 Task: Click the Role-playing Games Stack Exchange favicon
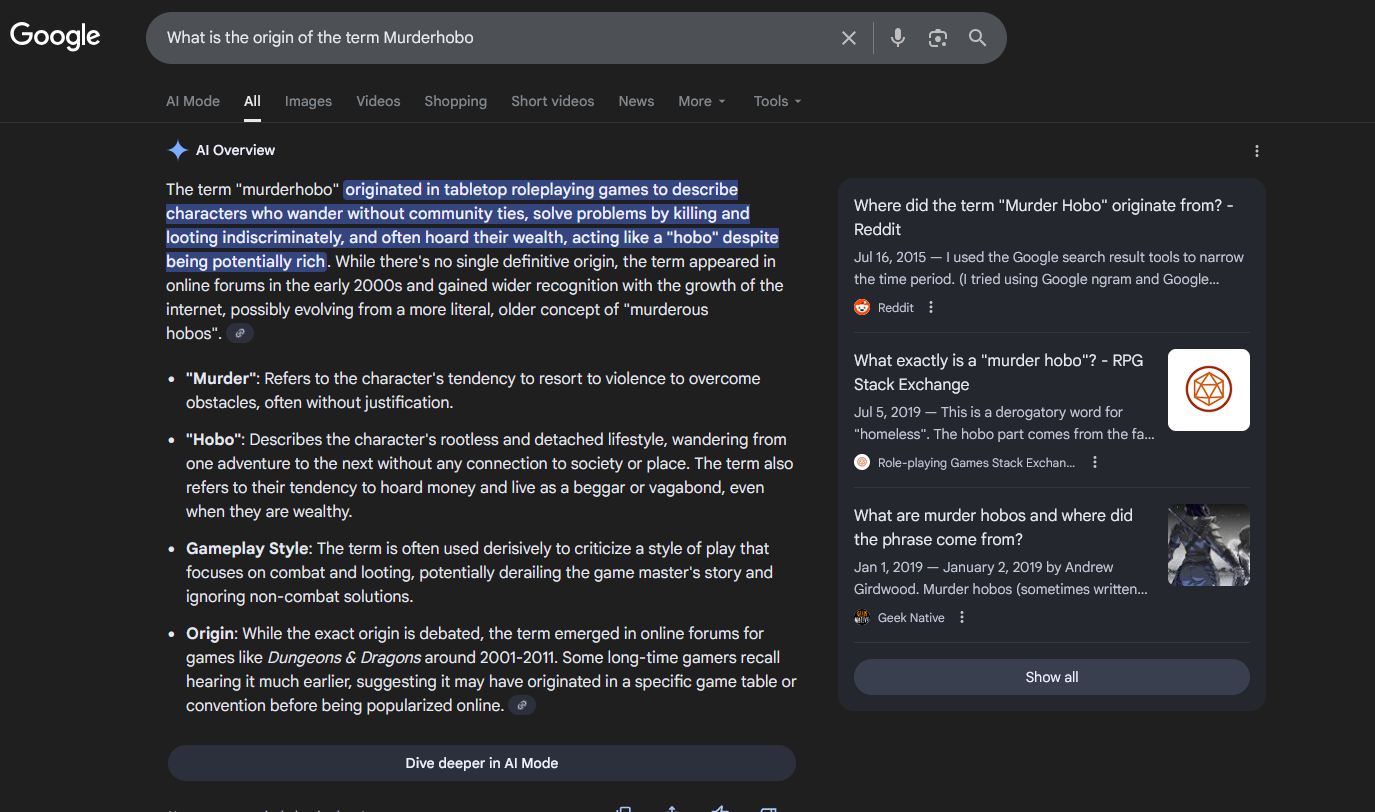tap(862, 462)
